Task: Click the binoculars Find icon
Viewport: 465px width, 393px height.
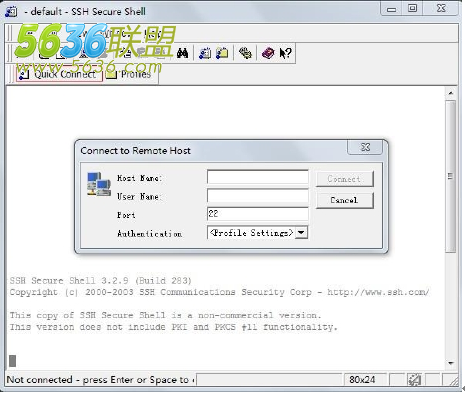Action: (x=182, y=53)
